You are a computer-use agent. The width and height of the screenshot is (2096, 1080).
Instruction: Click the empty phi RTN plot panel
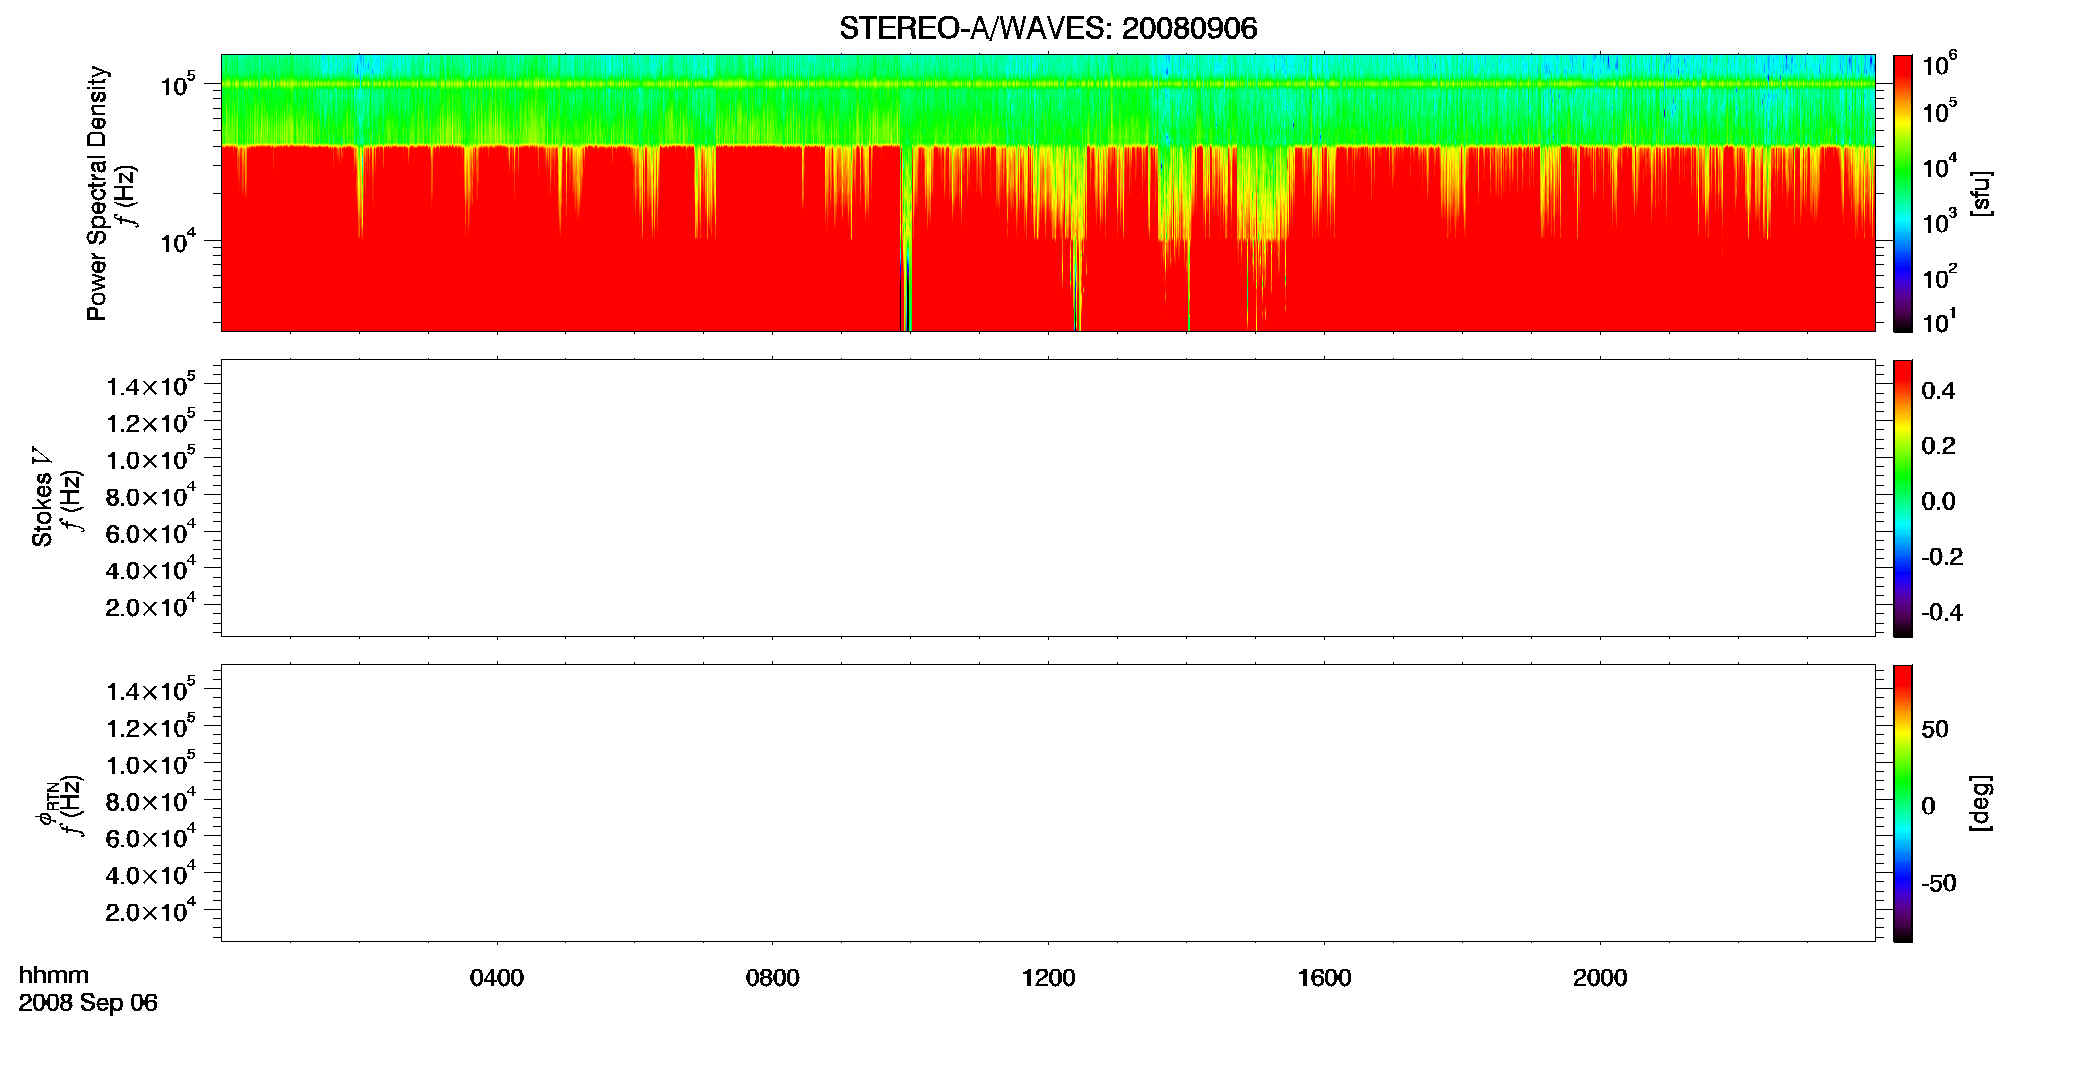1048,802
